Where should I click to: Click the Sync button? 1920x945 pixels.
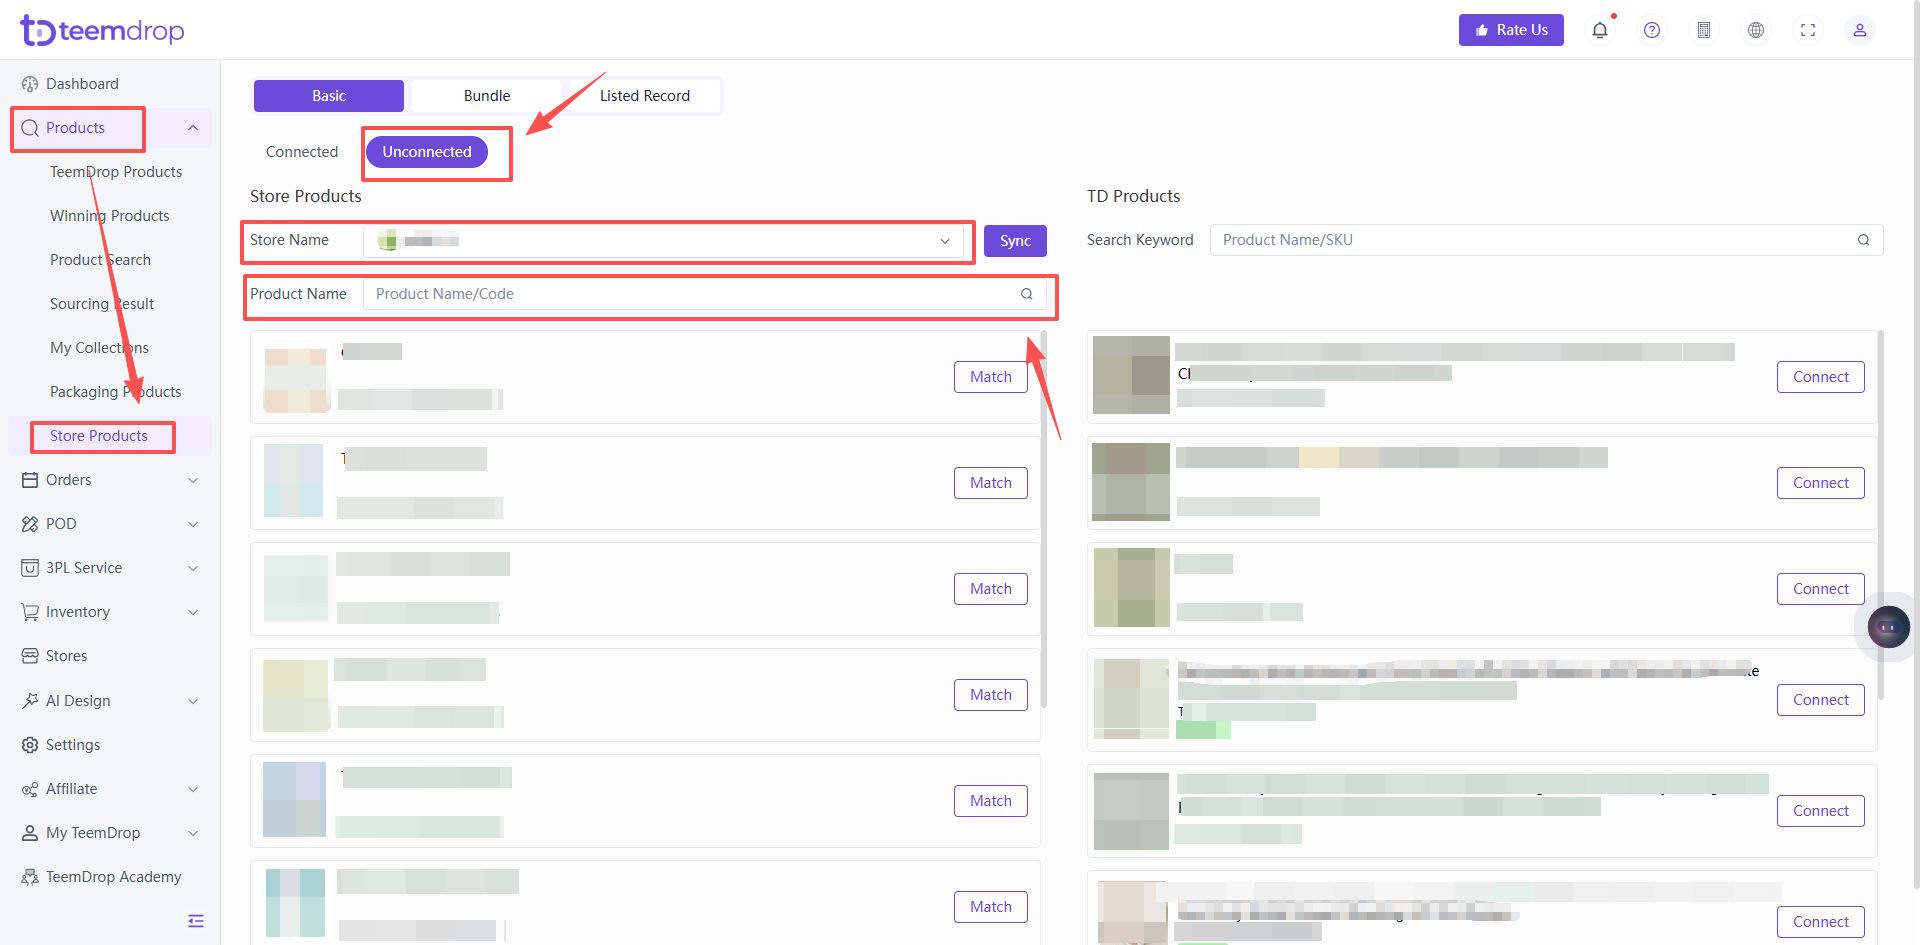coord(1015,241)
